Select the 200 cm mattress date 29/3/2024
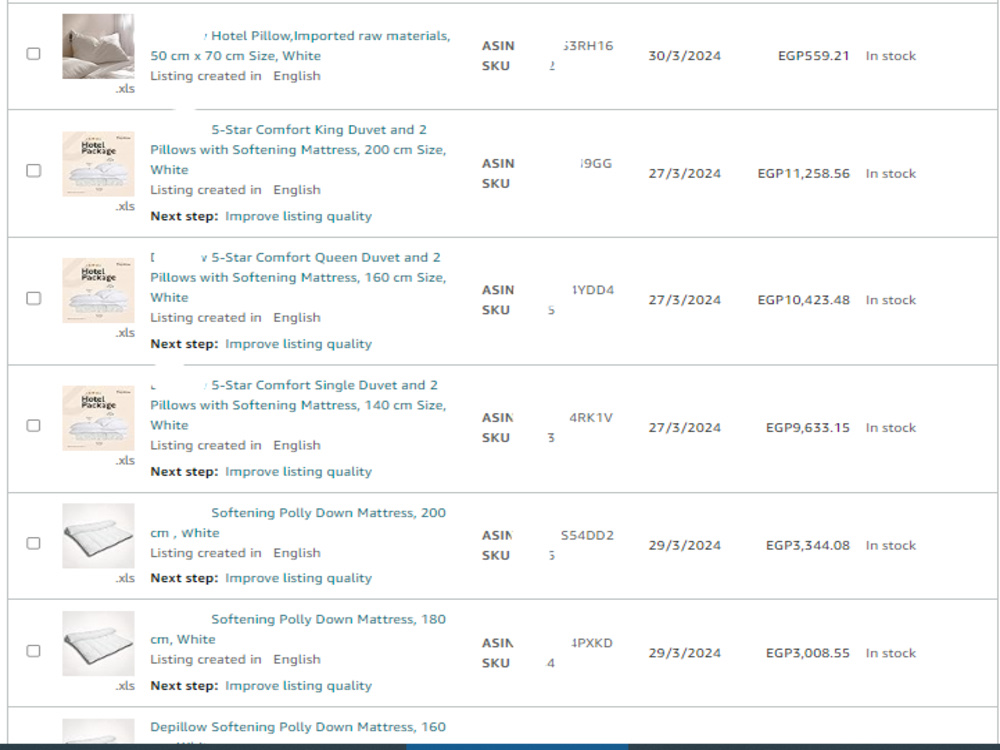This screenshot has height=750, width=1000. tap(685, 545)
